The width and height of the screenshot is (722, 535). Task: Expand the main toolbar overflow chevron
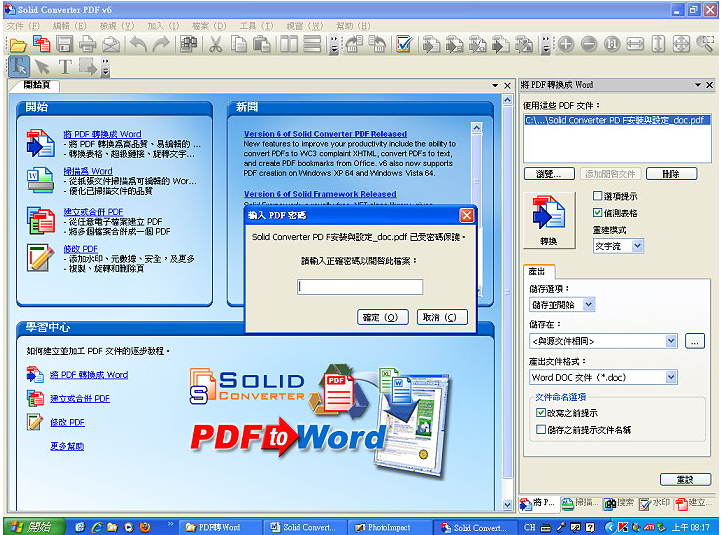tap(335, 45)
